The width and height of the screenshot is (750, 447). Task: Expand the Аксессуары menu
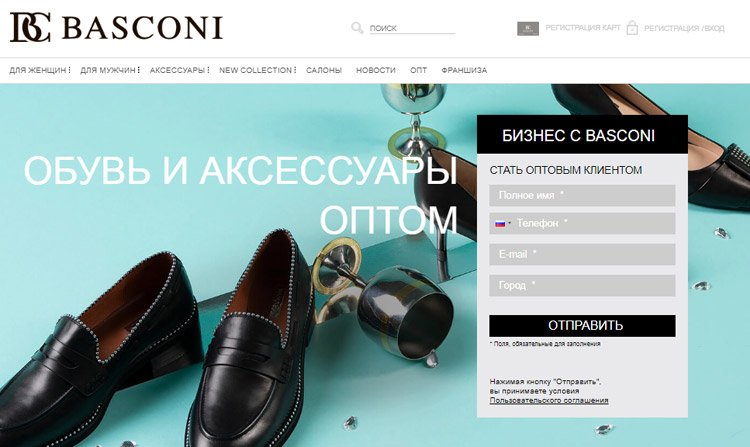pos(179,70)
